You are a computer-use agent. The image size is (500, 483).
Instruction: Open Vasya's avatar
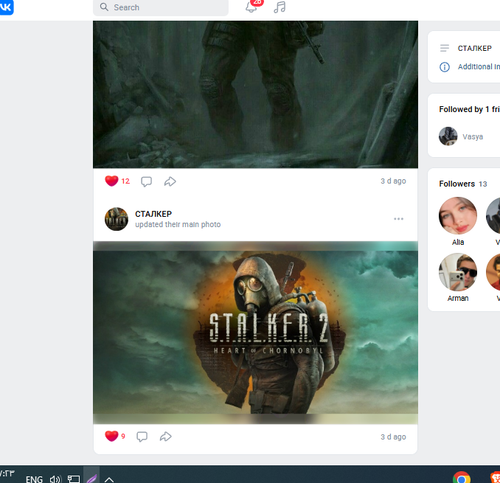click(x=448, y=136)
